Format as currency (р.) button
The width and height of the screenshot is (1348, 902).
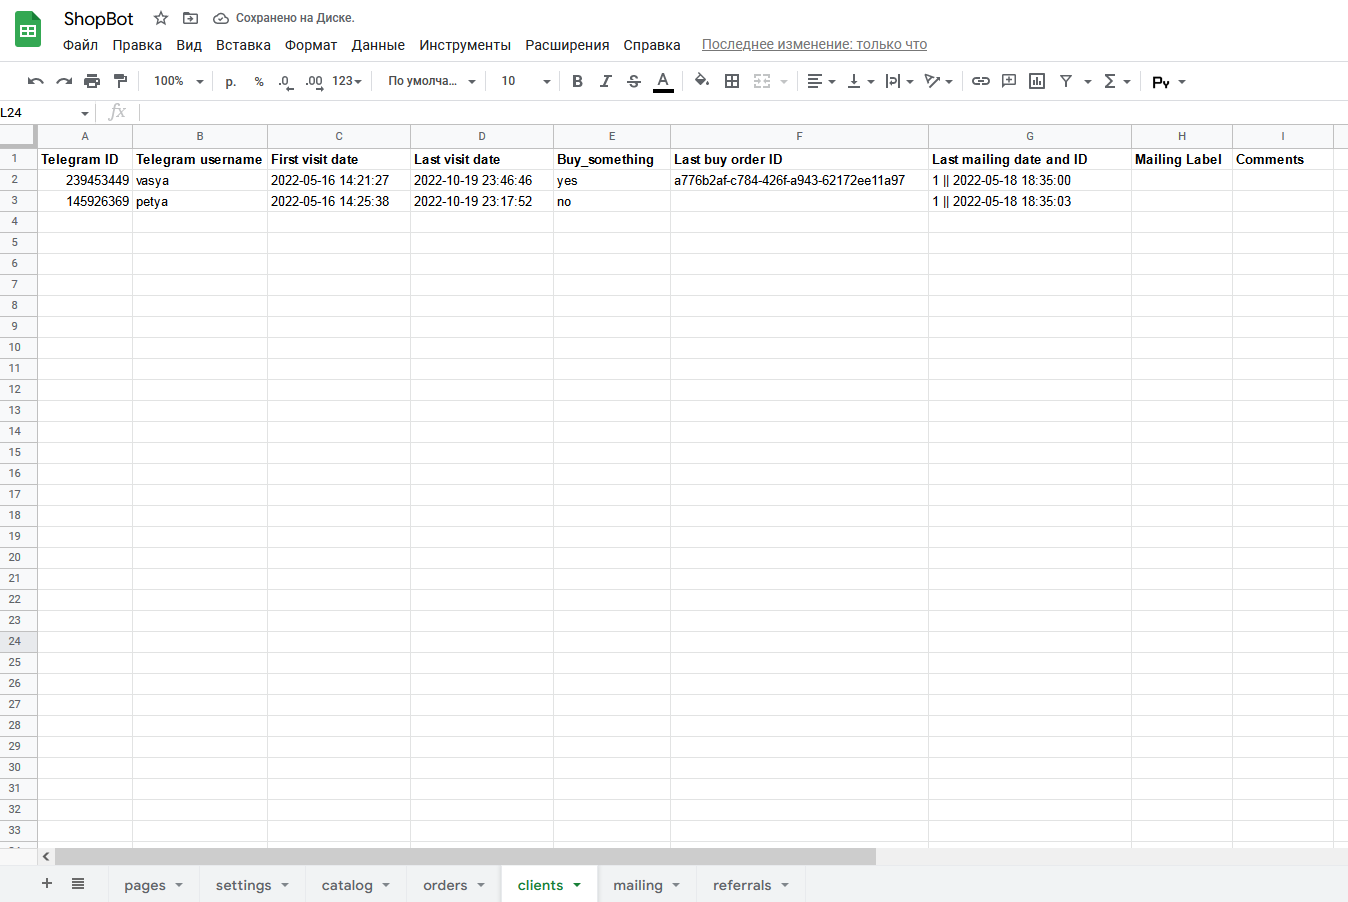(x=231, y=81)
